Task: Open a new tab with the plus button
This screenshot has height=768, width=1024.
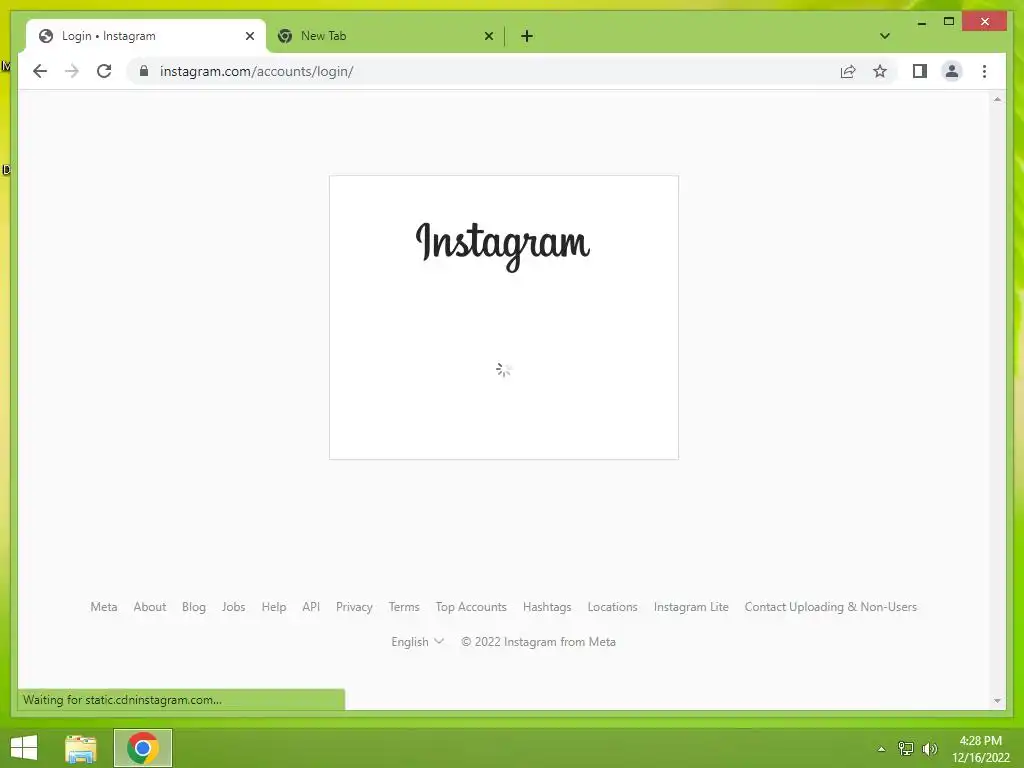Action: [527, 36]
